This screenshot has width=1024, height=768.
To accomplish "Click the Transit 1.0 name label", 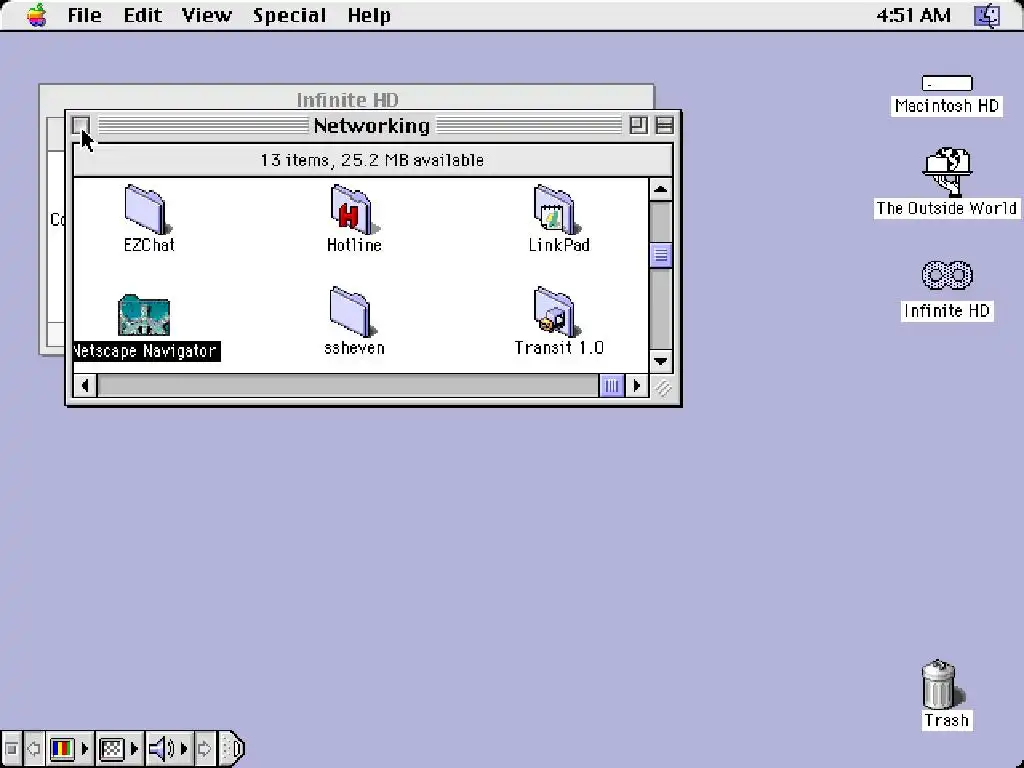I will 559,348.
